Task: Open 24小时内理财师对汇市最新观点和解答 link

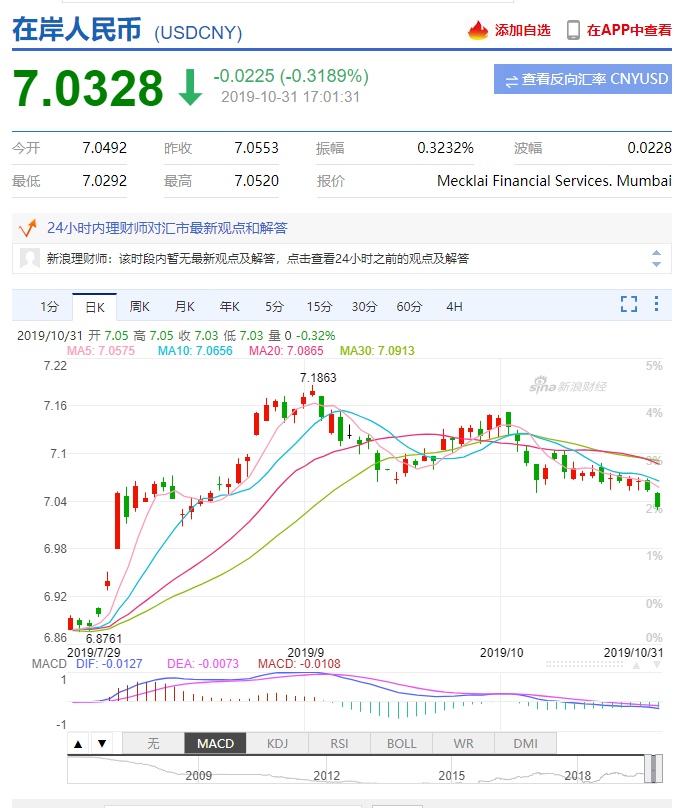Action: coord(167,227)
